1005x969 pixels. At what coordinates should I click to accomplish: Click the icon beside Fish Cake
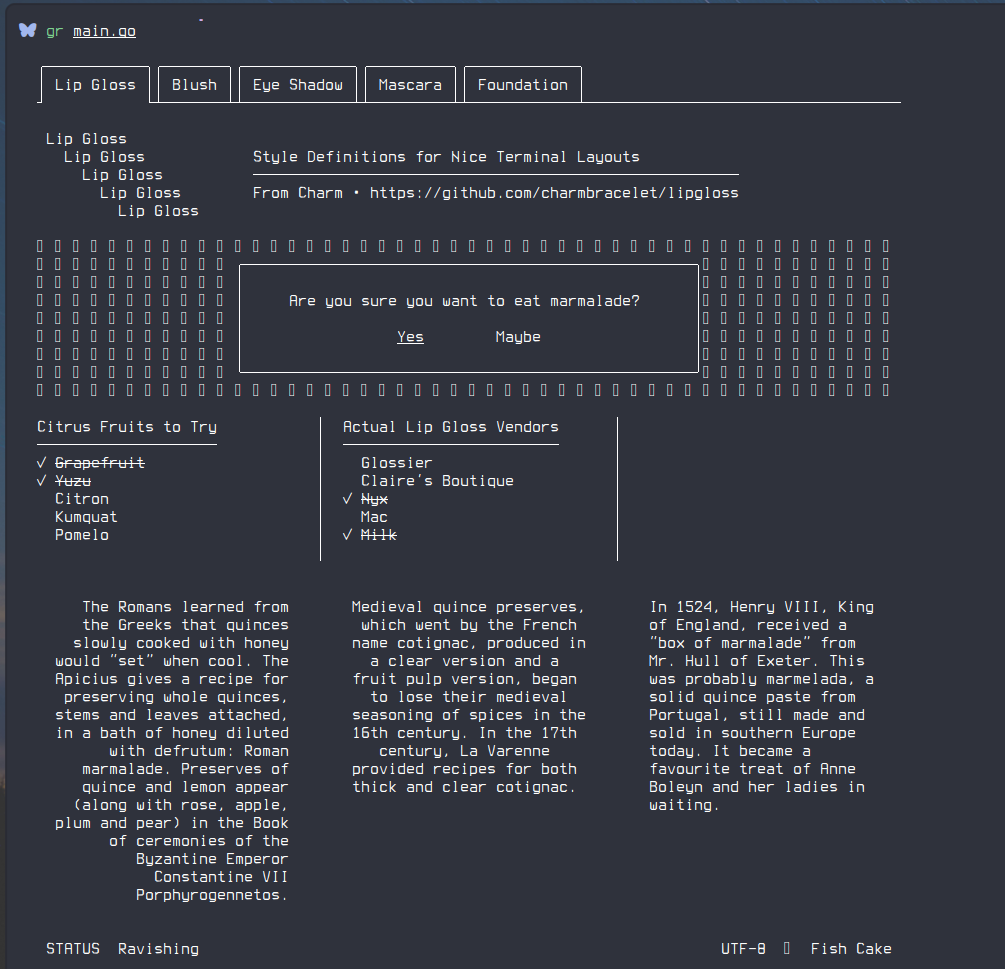click(x=787, y=948)
